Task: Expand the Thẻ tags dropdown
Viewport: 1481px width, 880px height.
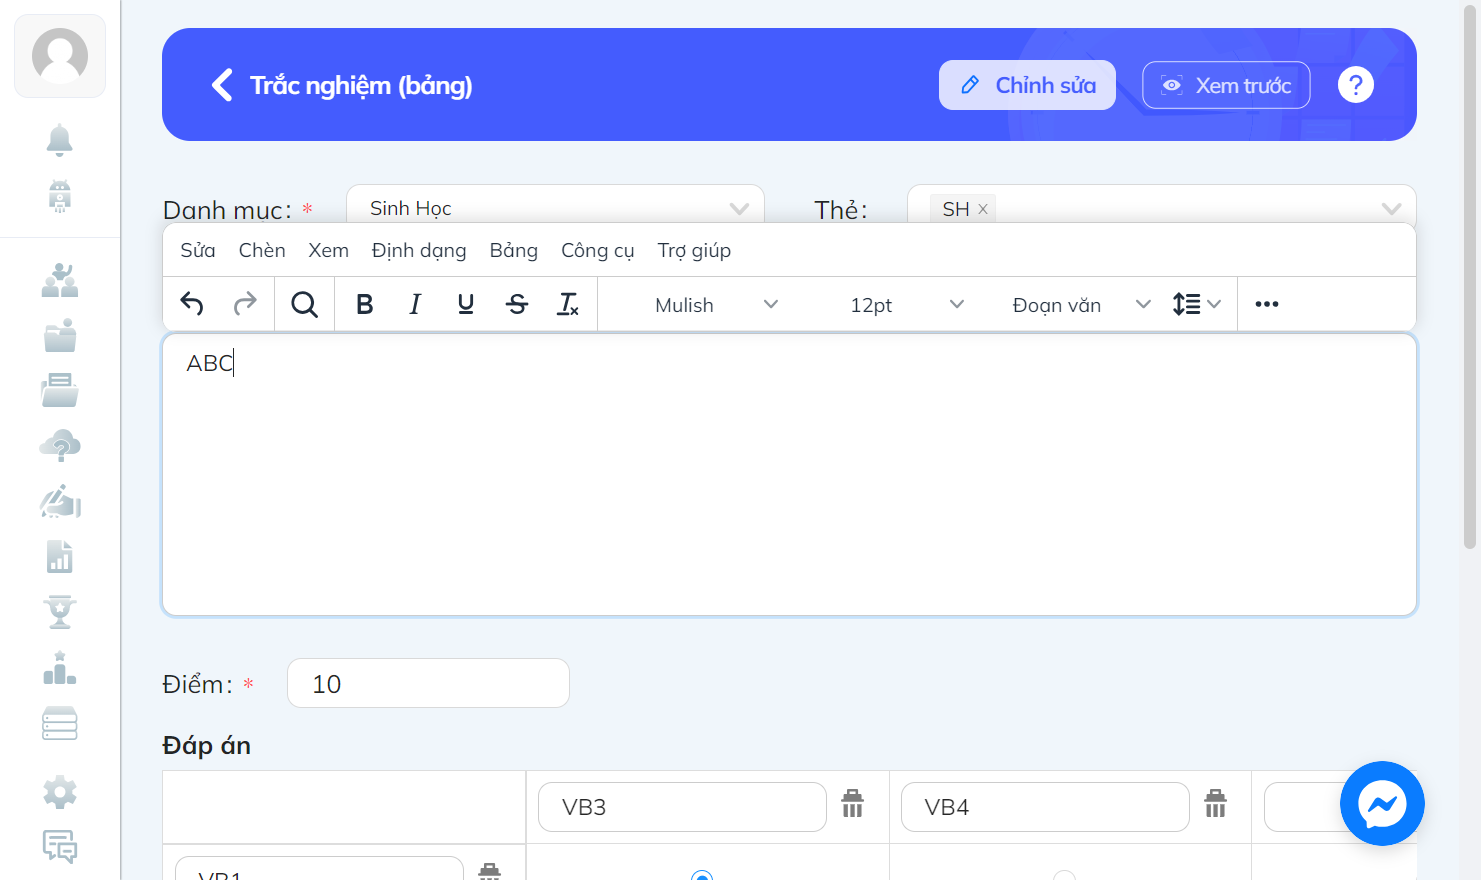Action: pos(1391,208)
